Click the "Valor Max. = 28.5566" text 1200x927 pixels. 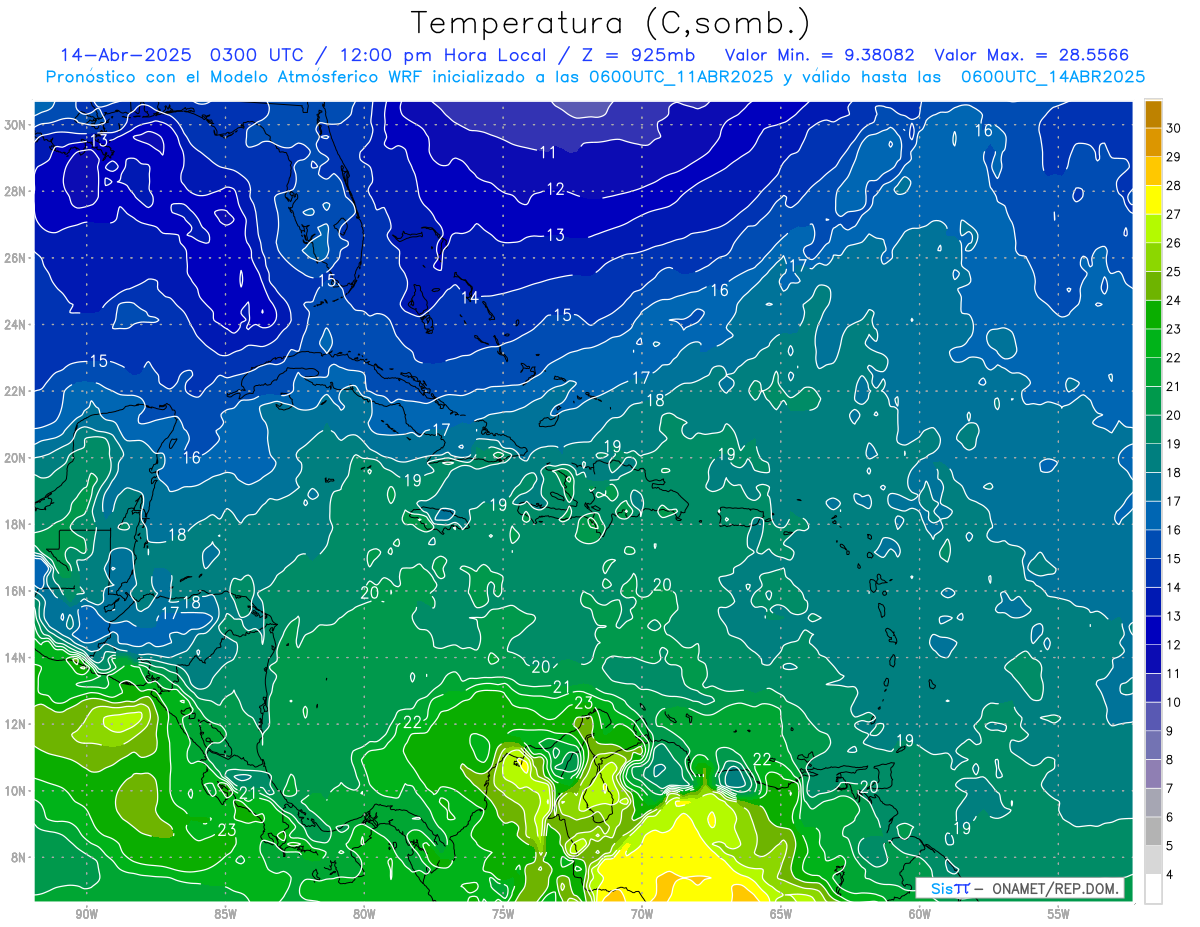pyautogui.click(x=1032, y=54)
